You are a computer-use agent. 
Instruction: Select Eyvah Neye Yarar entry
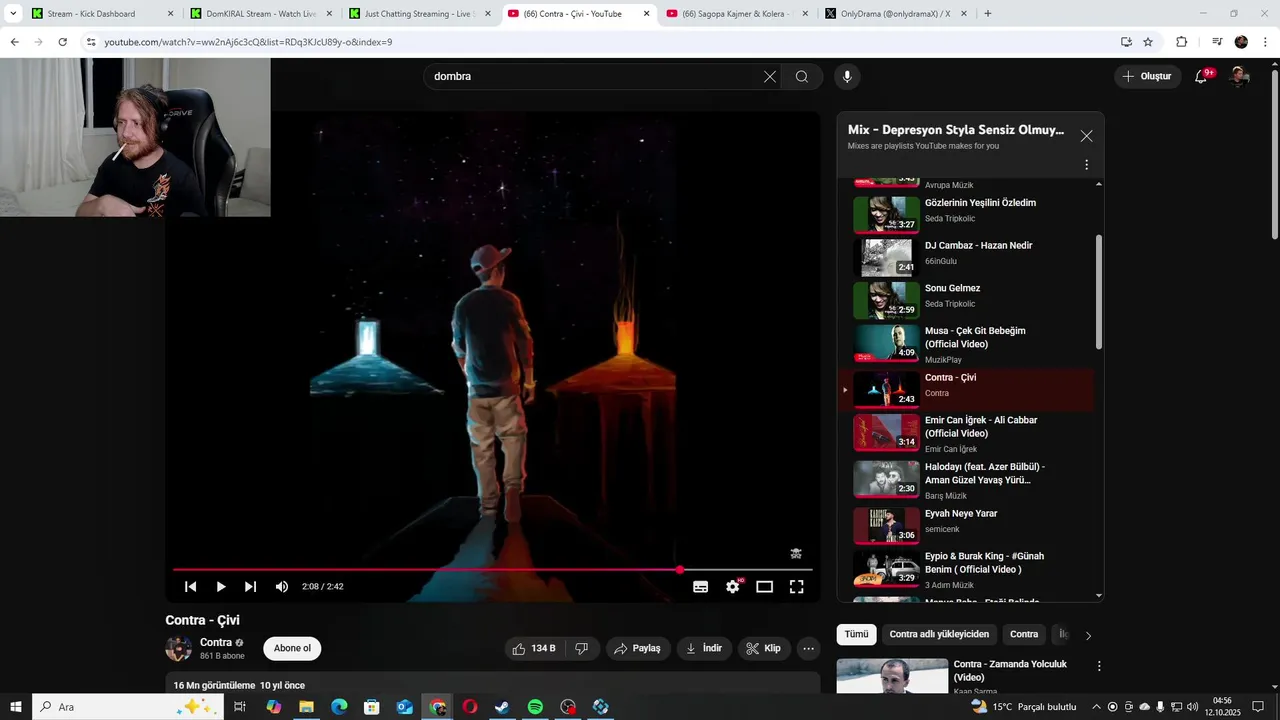click(967, 523)
